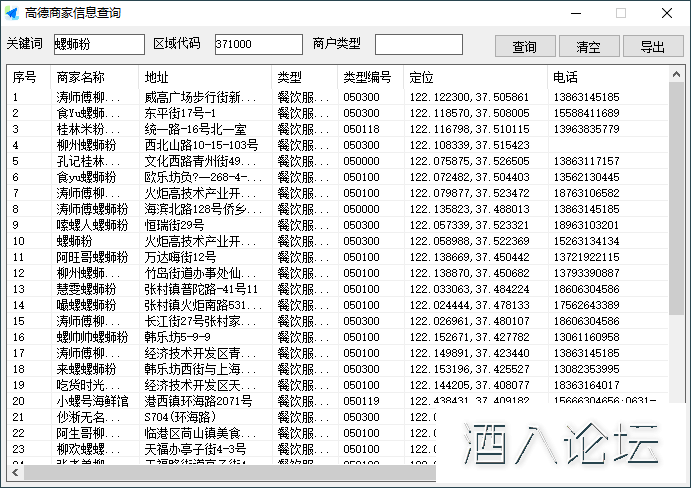Click the 导出 export button

click(653, 46)
